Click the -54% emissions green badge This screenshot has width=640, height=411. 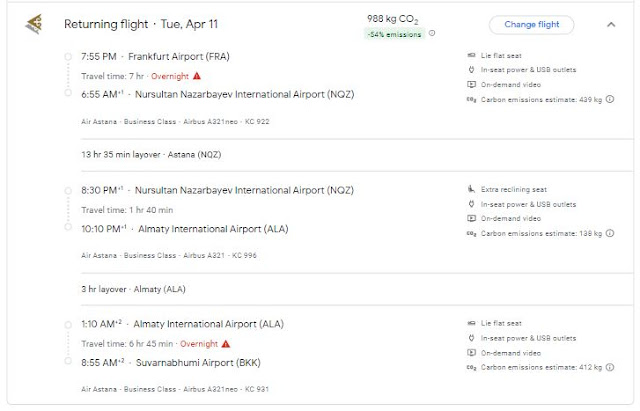pos(395,33)
